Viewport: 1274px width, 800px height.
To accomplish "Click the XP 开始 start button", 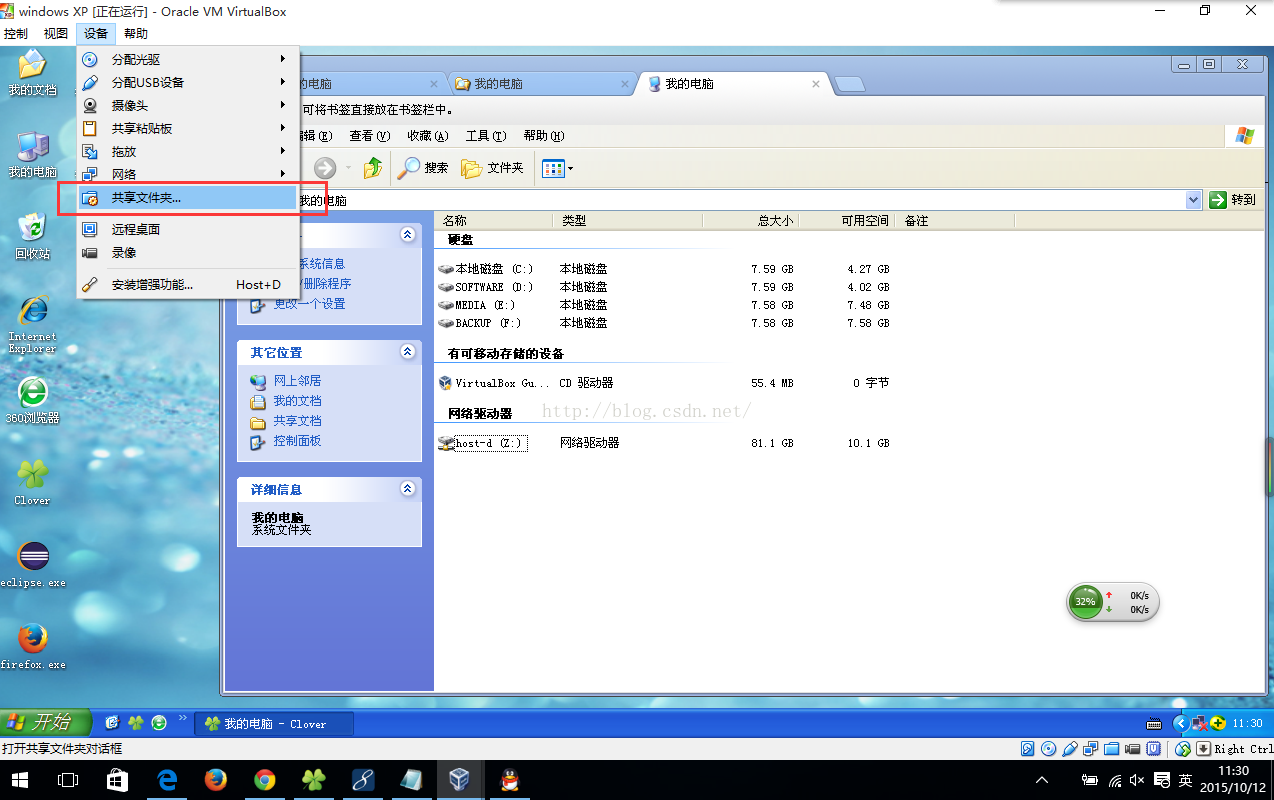I will click(46, 722).
